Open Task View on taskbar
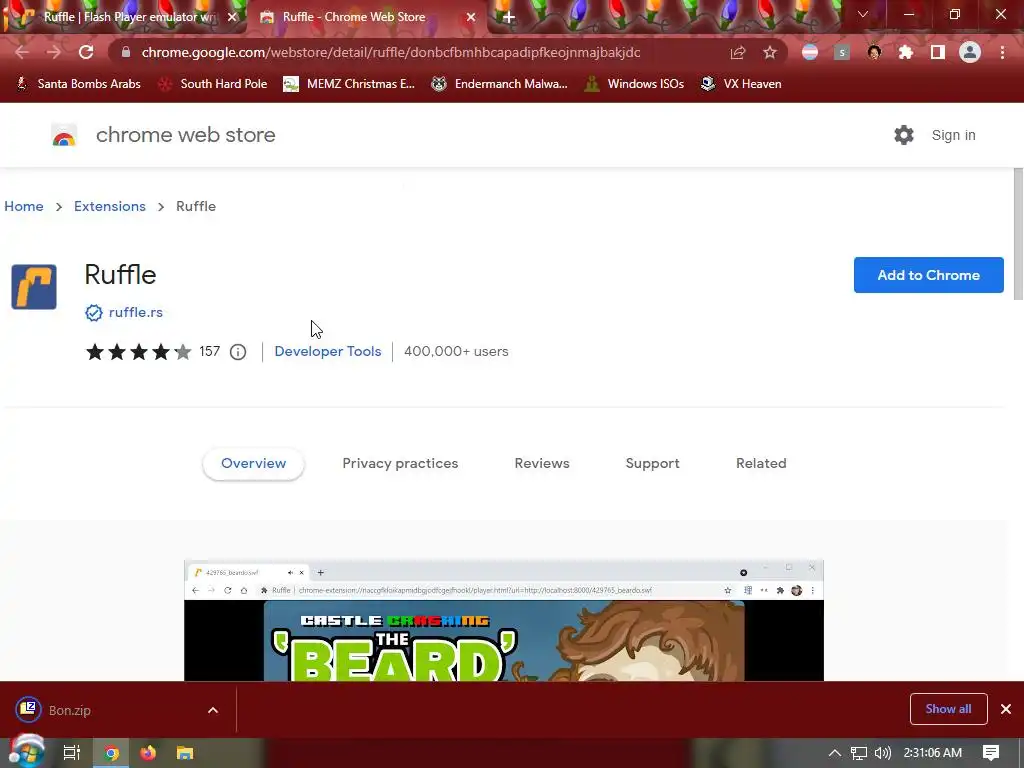1024x768 pixels. [x=72, y=753]
